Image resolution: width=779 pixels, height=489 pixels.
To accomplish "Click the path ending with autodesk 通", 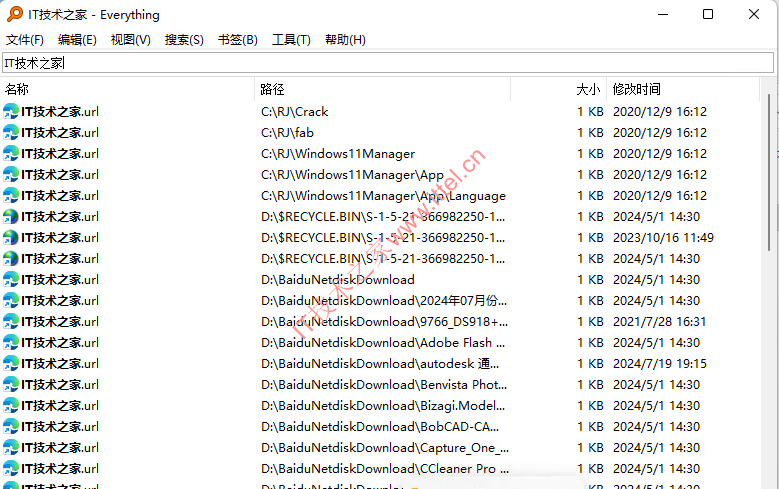I will [x=380, y=364].
